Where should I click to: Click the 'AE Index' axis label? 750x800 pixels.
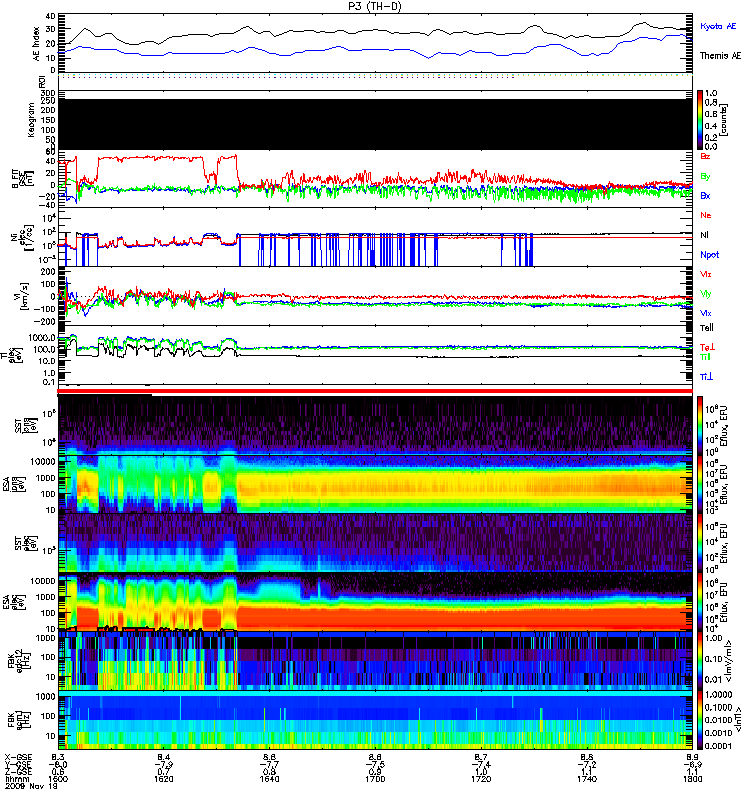pos(36,44)
